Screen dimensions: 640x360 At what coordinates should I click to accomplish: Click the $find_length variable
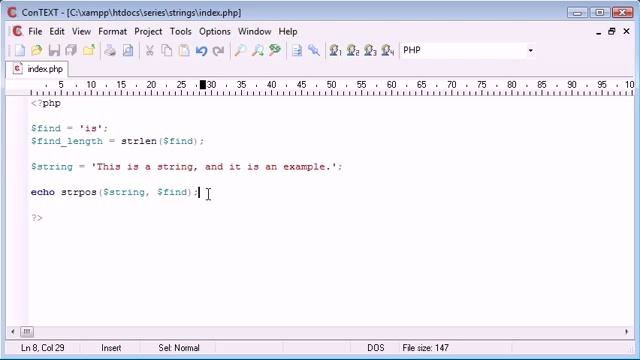pyautogui.click(x=67, y=141)
